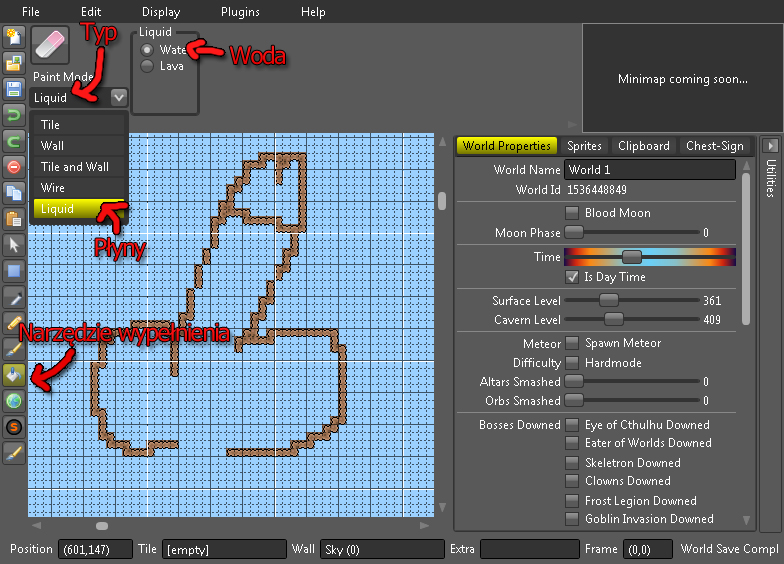Open the Paint Mode dropdown arrow
The height and width of the screenshot is (564, 784).
click(x=118, y=97)
